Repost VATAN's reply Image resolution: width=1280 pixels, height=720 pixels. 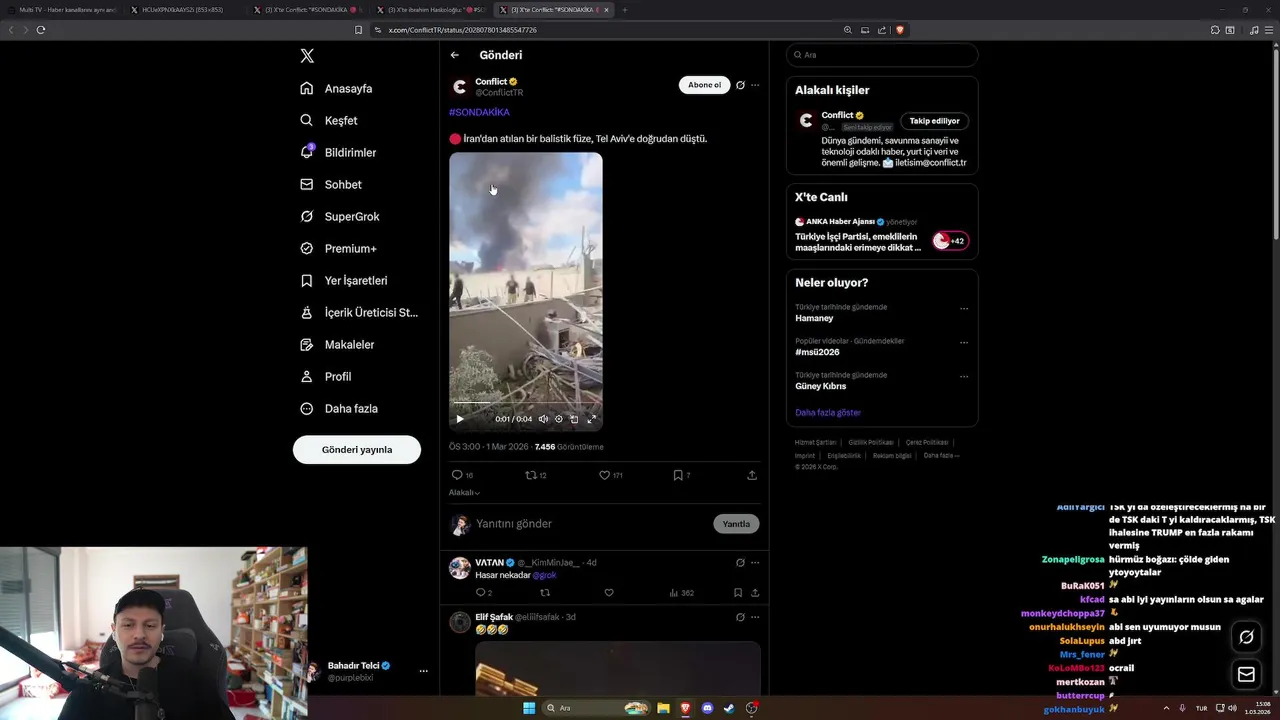point(545,593)
